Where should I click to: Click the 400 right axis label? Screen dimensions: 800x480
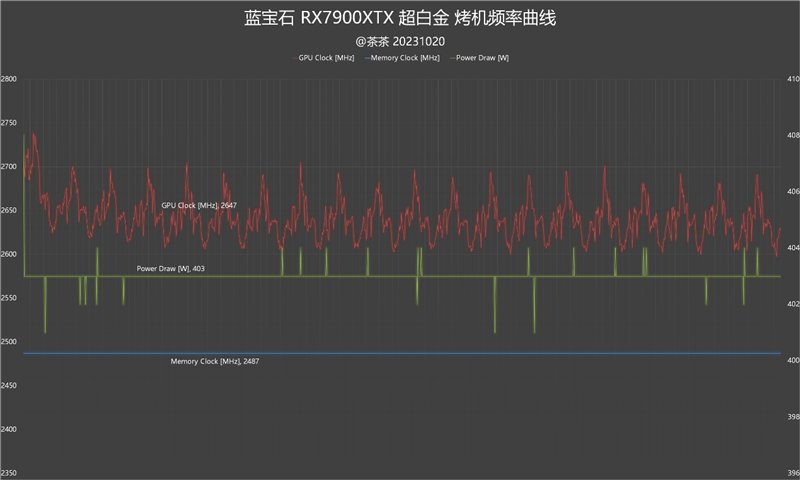pos(791,360)
